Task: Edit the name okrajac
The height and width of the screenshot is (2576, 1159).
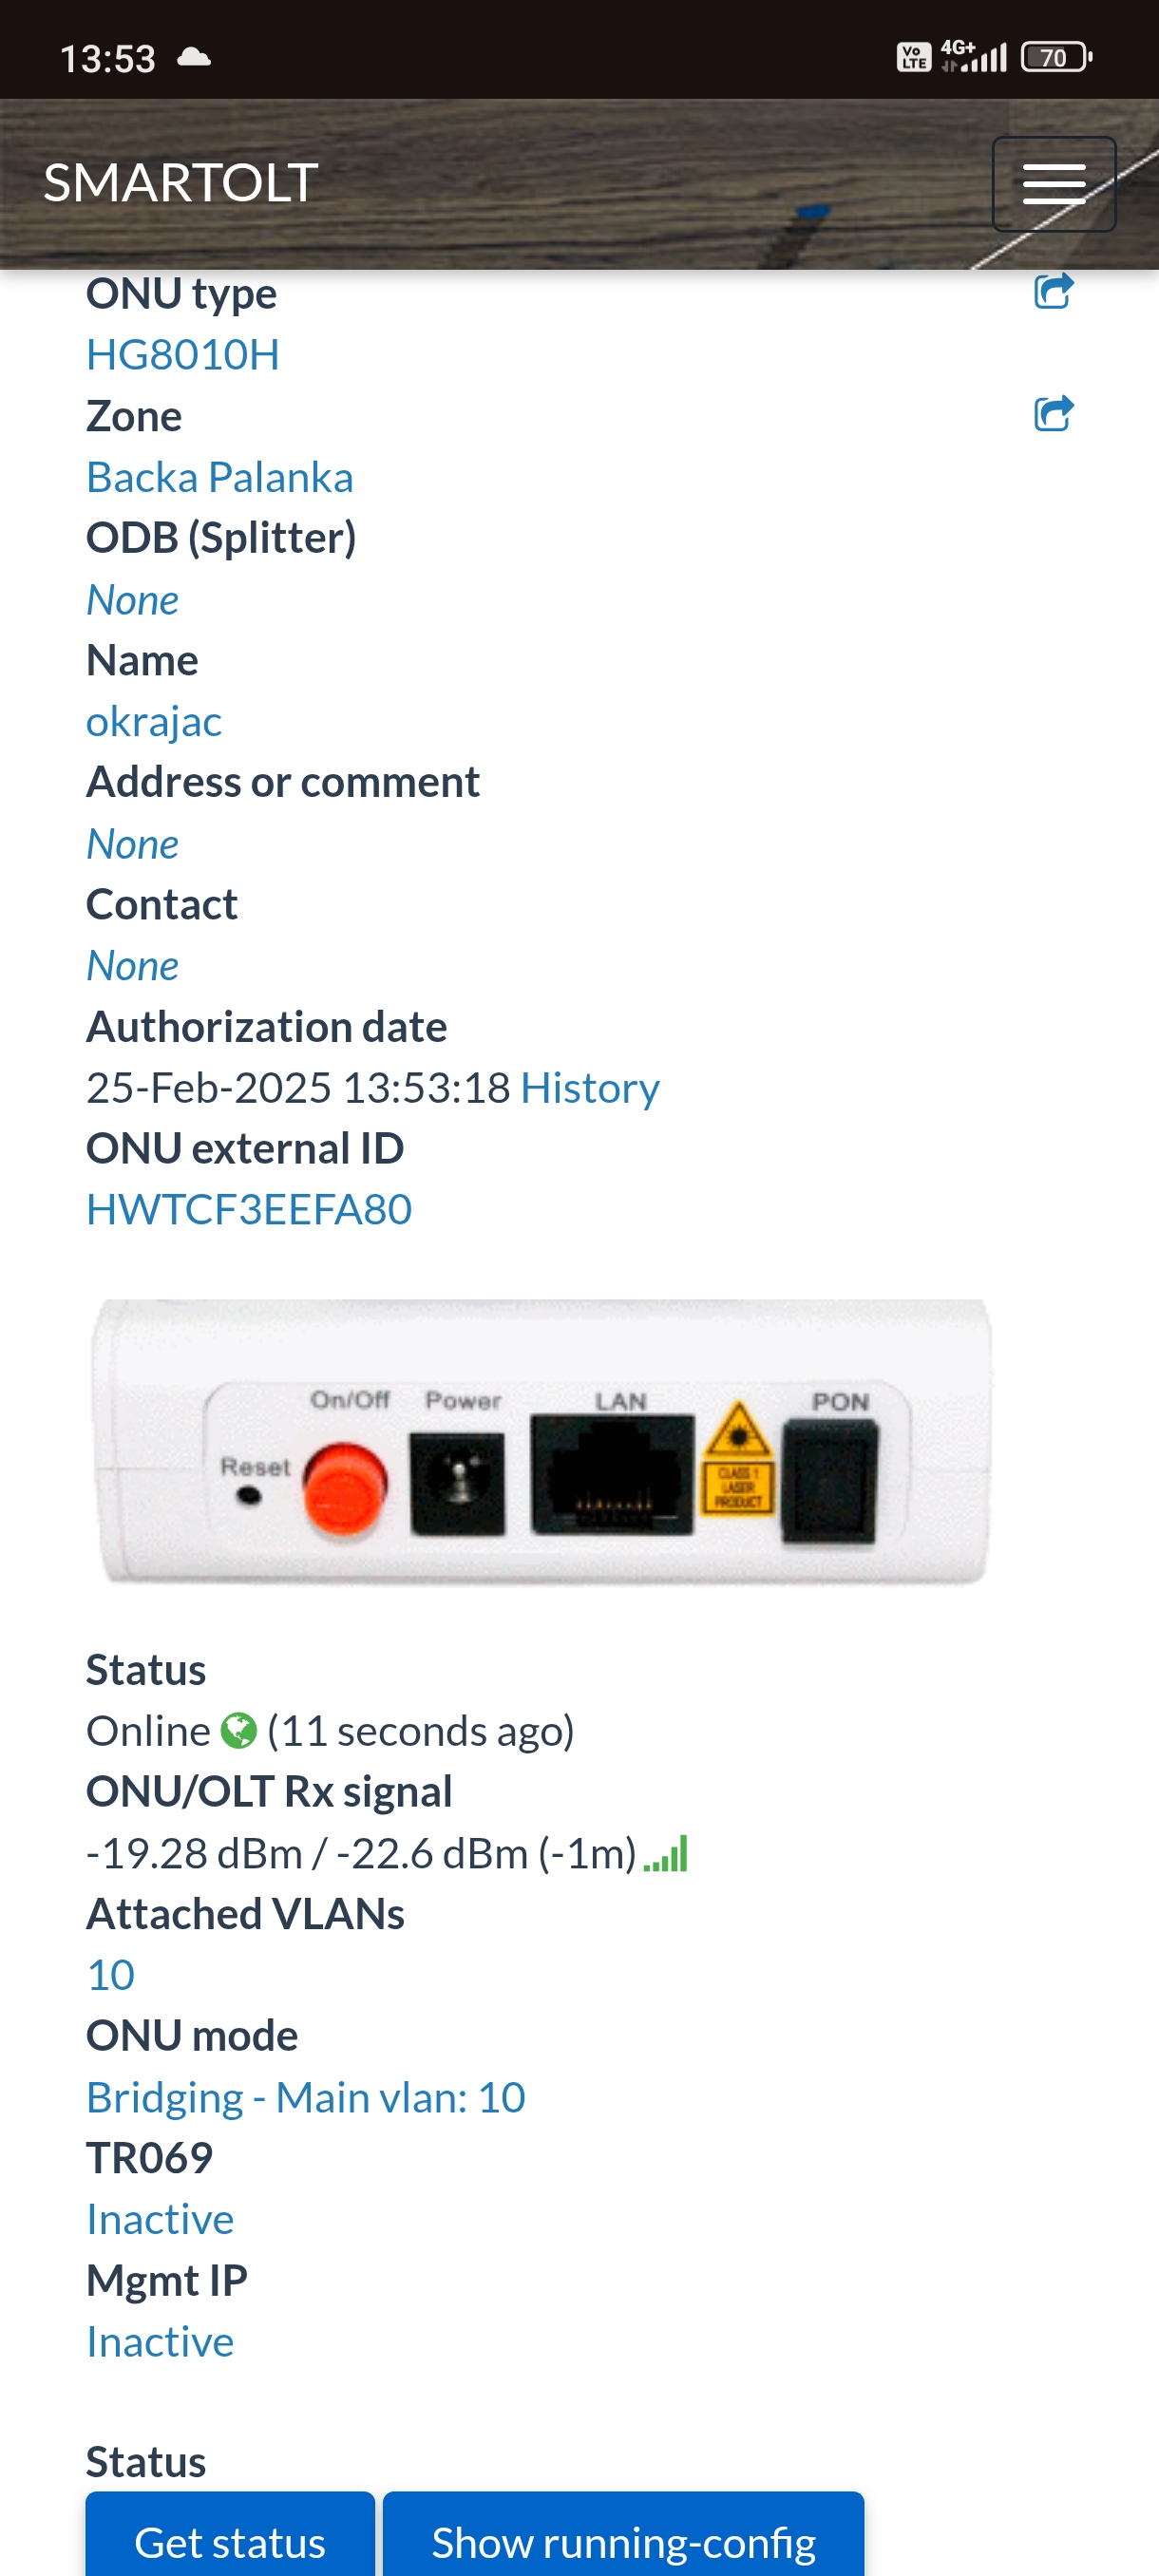Action: click(x=154, y=721)
